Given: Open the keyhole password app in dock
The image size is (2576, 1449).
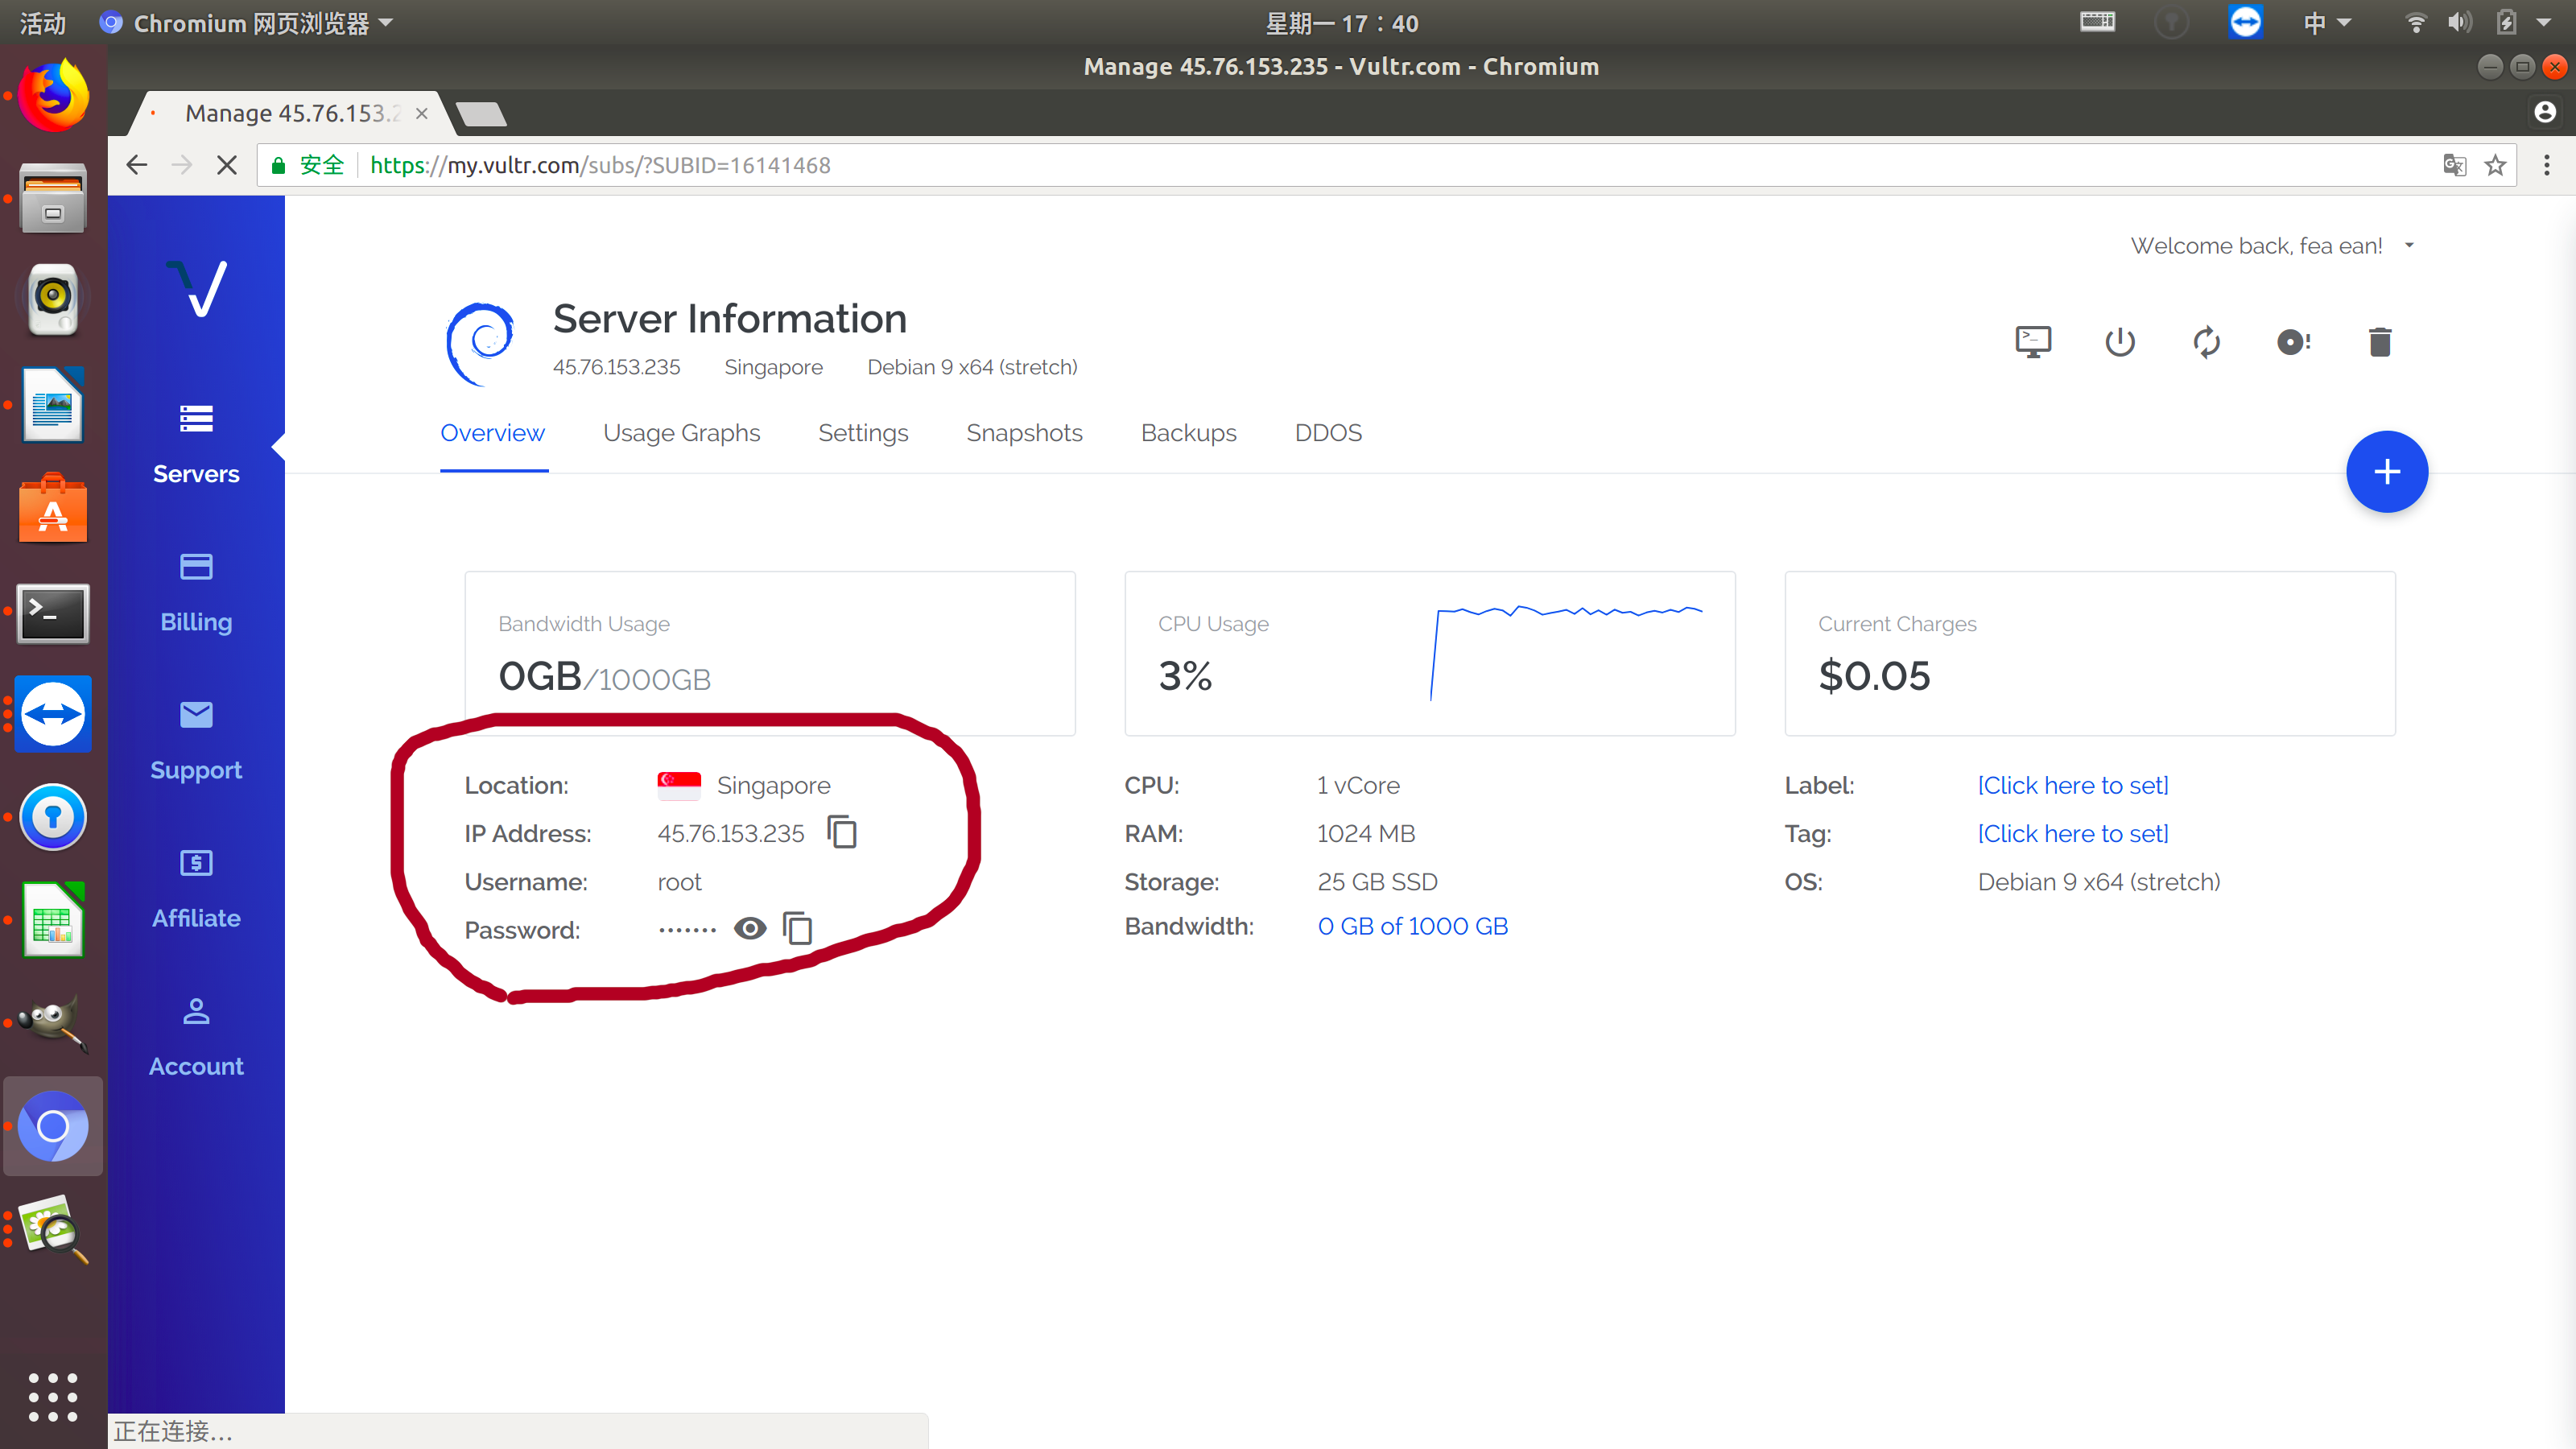Looking at the screenshot, I should 53,817.
